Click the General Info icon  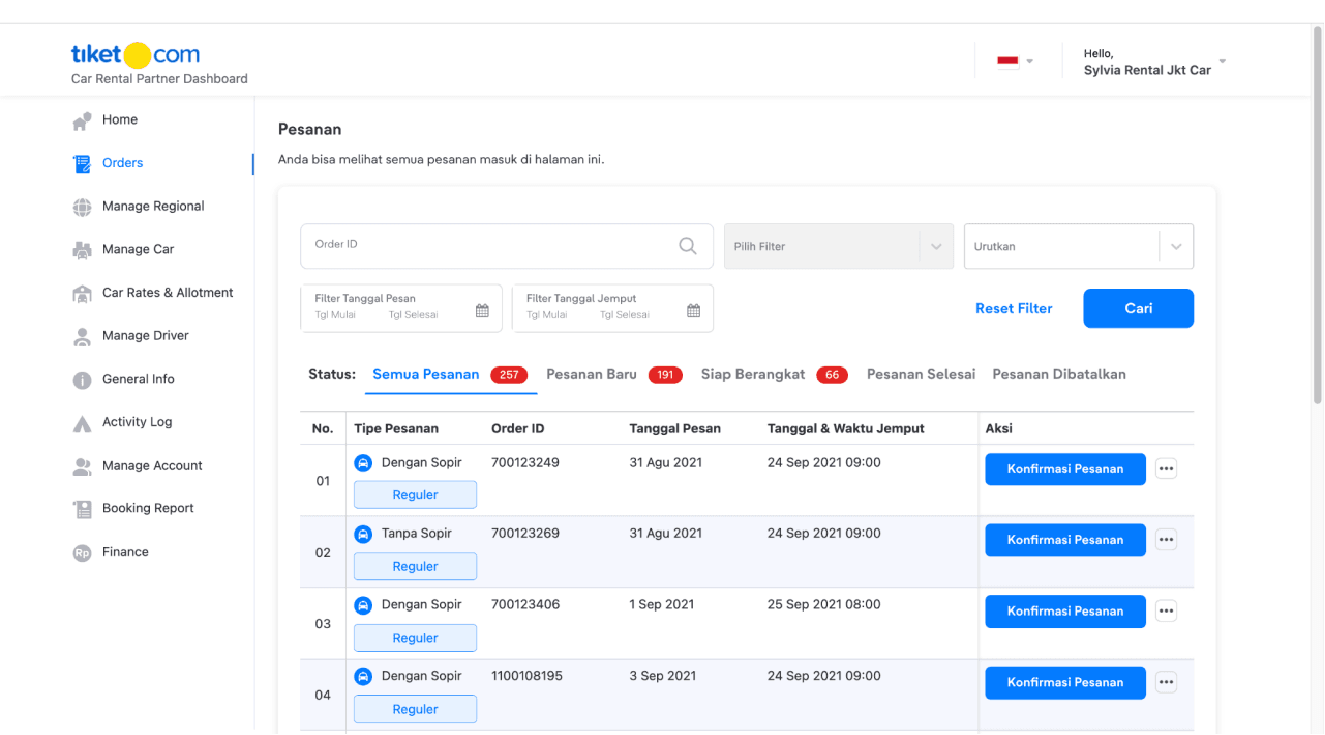pyautogui.click(x=82, y=380)
